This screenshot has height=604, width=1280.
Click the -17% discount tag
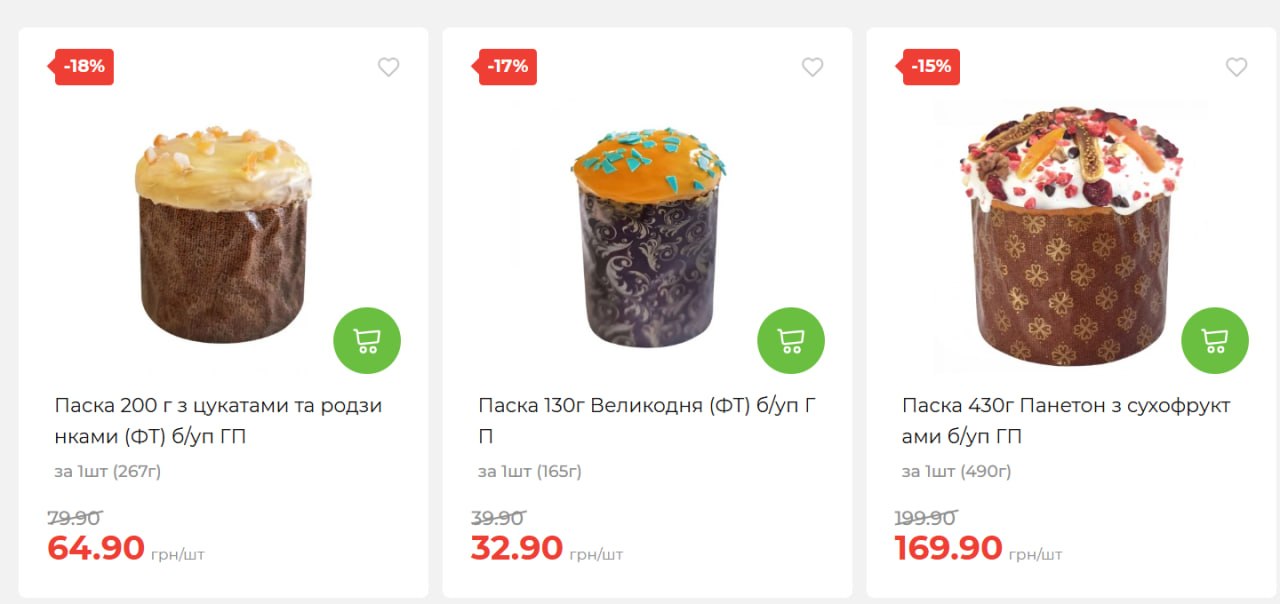click(507, 67)
